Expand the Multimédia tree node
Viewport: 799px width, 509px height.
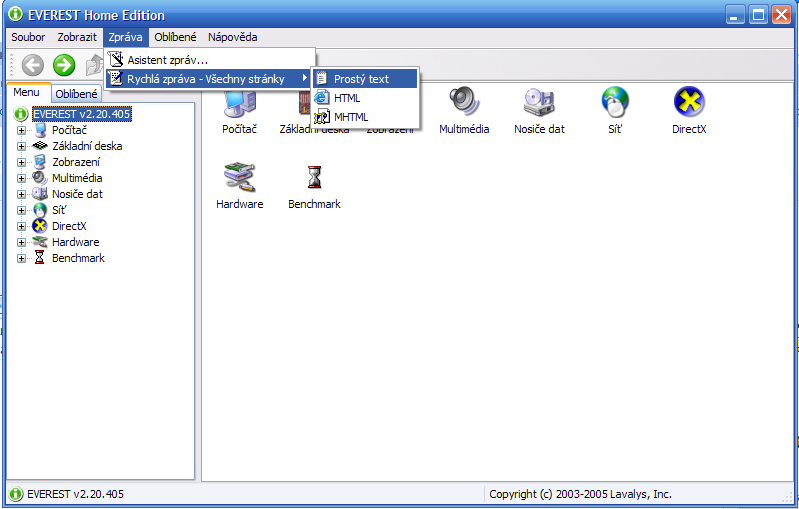click(21, 178)
